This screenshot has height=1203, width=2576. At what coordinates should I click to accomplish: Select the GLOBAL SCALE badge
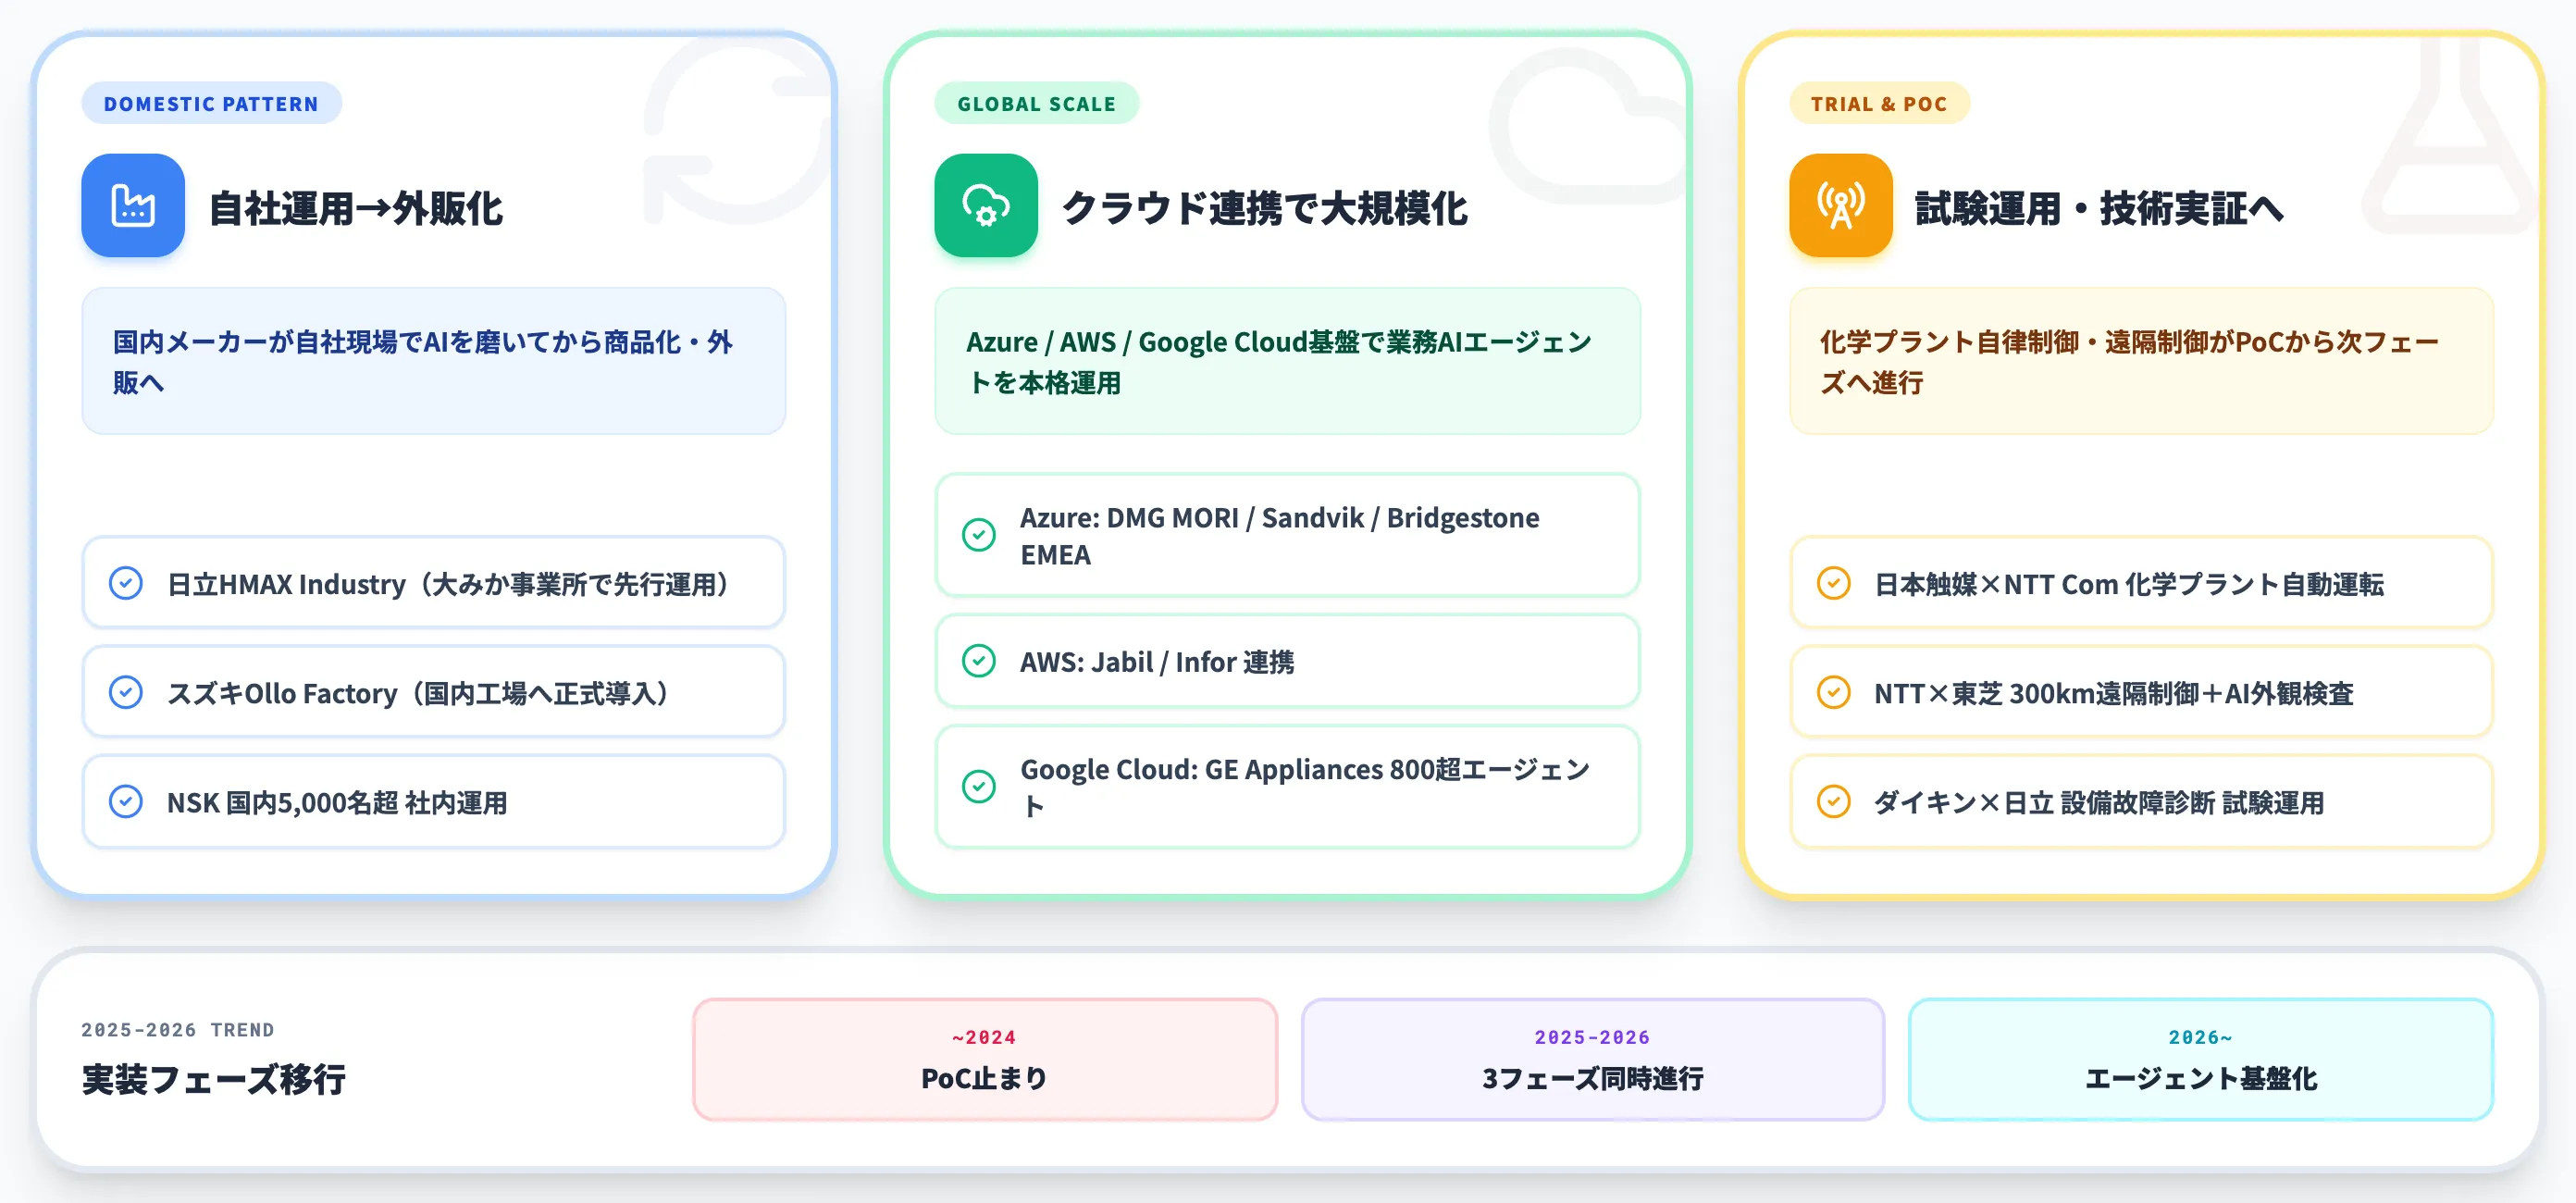[1037, 103]
